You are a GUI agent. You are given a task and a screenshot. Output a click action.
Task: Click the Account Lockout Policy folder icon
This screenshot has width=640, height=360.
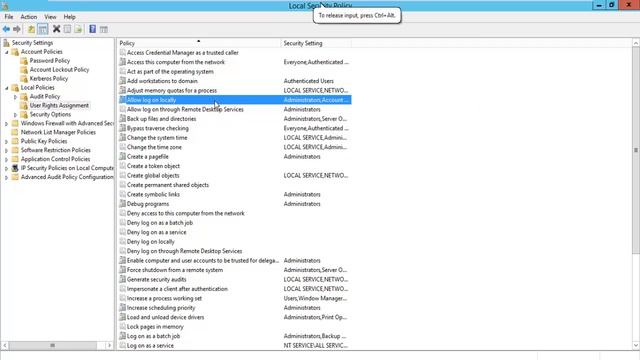click(x=24, y=70)
